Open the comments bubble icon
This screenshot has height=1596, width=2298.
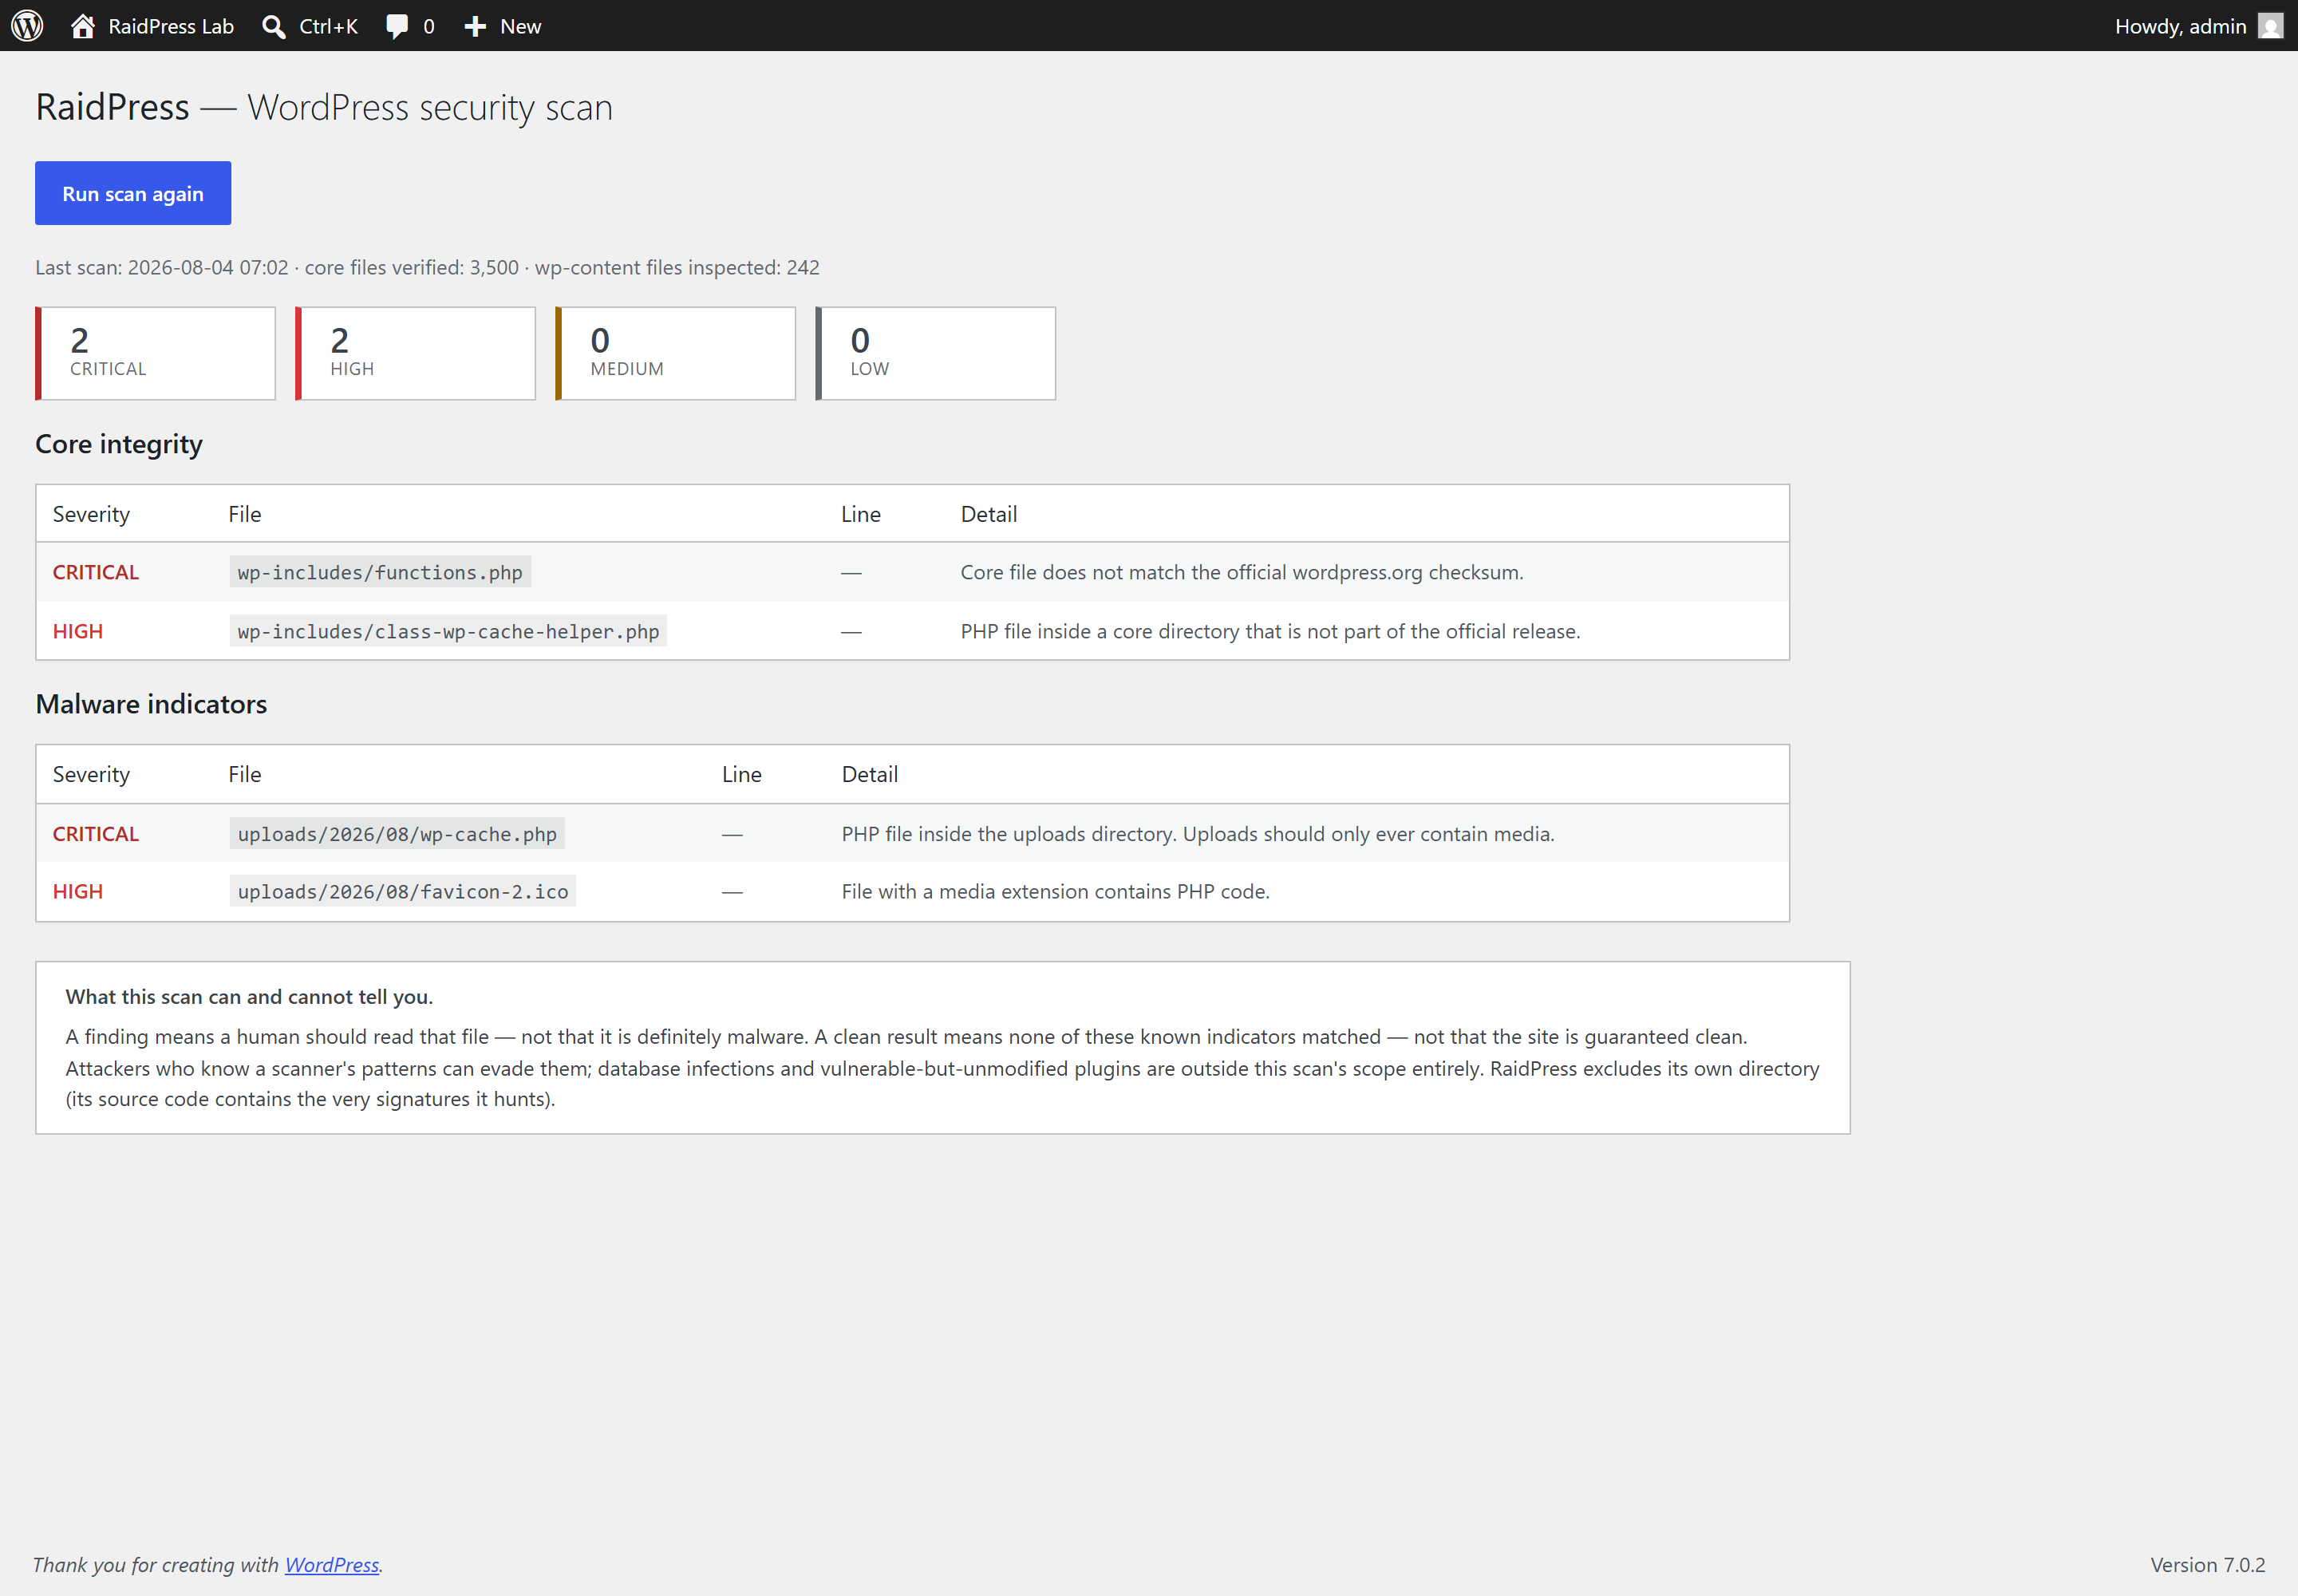coord(397,26)
